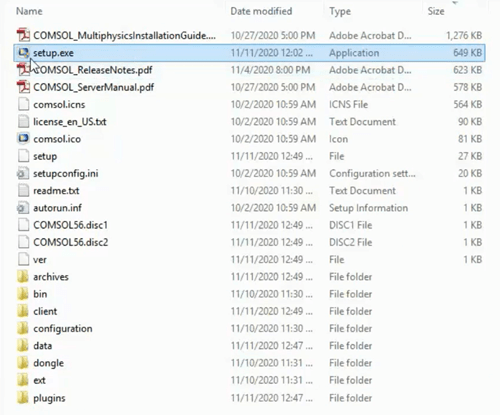Image resolution: width=500 pixels, height=415 pixels.
Task: Click the COMSOL56.disc1 file icon
Action: click(x=23, y=225)
